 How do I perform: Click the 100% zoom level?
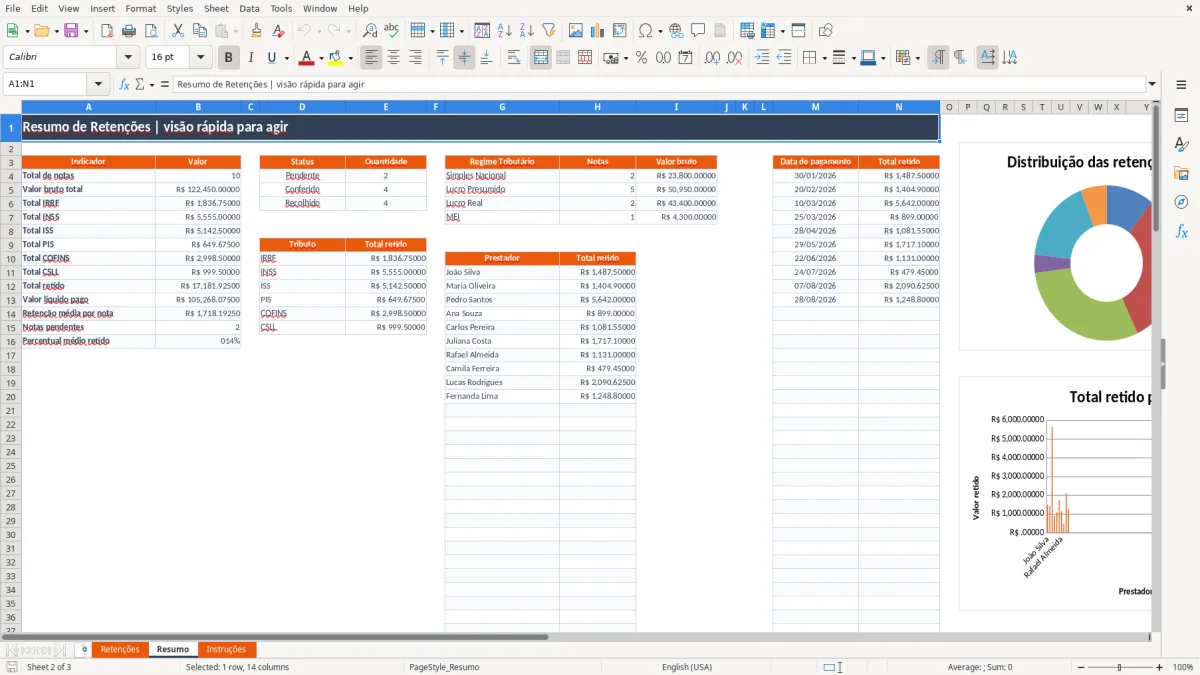[x=1182, y=667]
